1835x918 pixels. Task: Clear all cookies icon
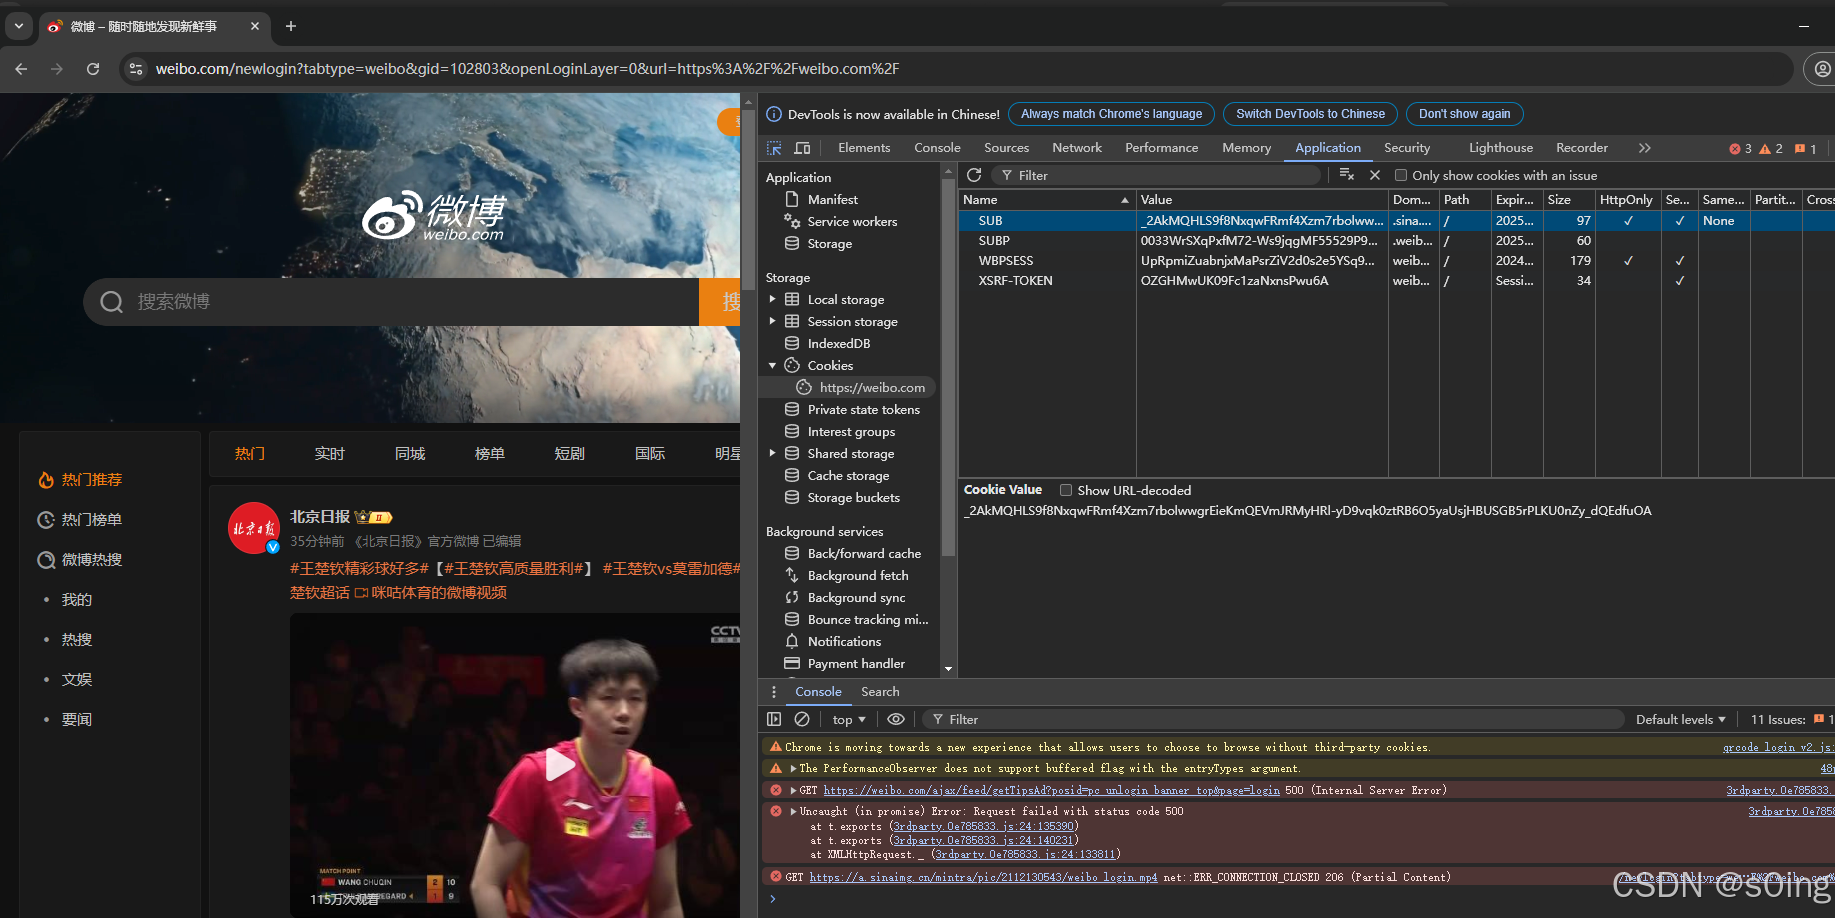(x=1347, y=175)
